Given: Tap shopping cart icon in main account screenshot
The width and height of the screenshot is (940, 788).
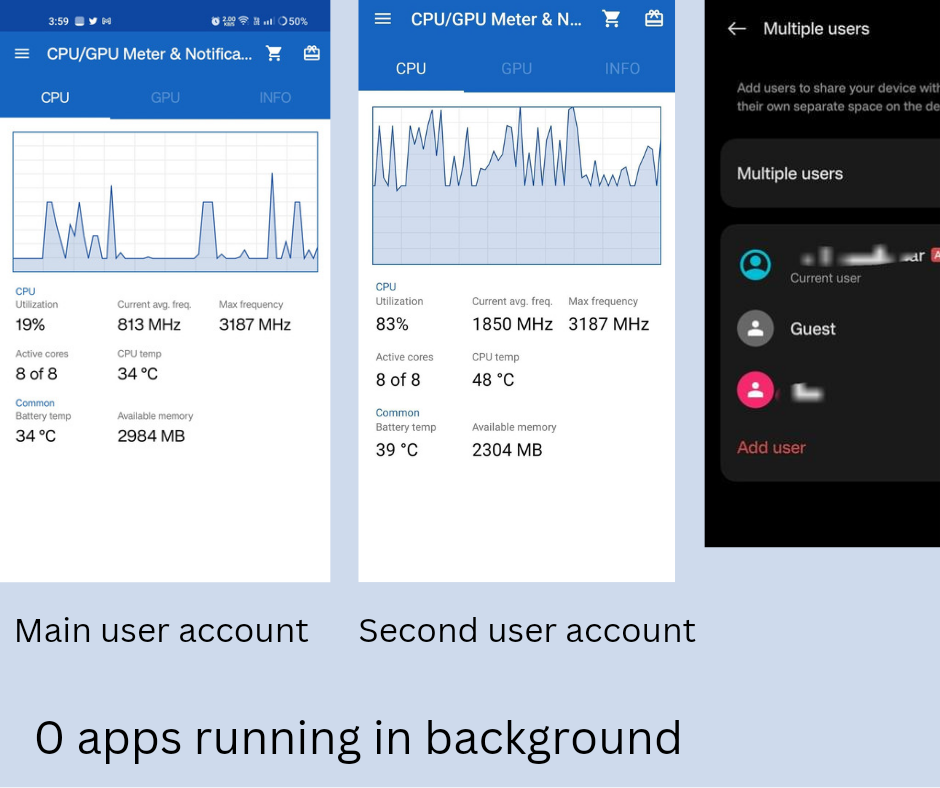Looking at the screenshot, I should [x=274, y=53].
